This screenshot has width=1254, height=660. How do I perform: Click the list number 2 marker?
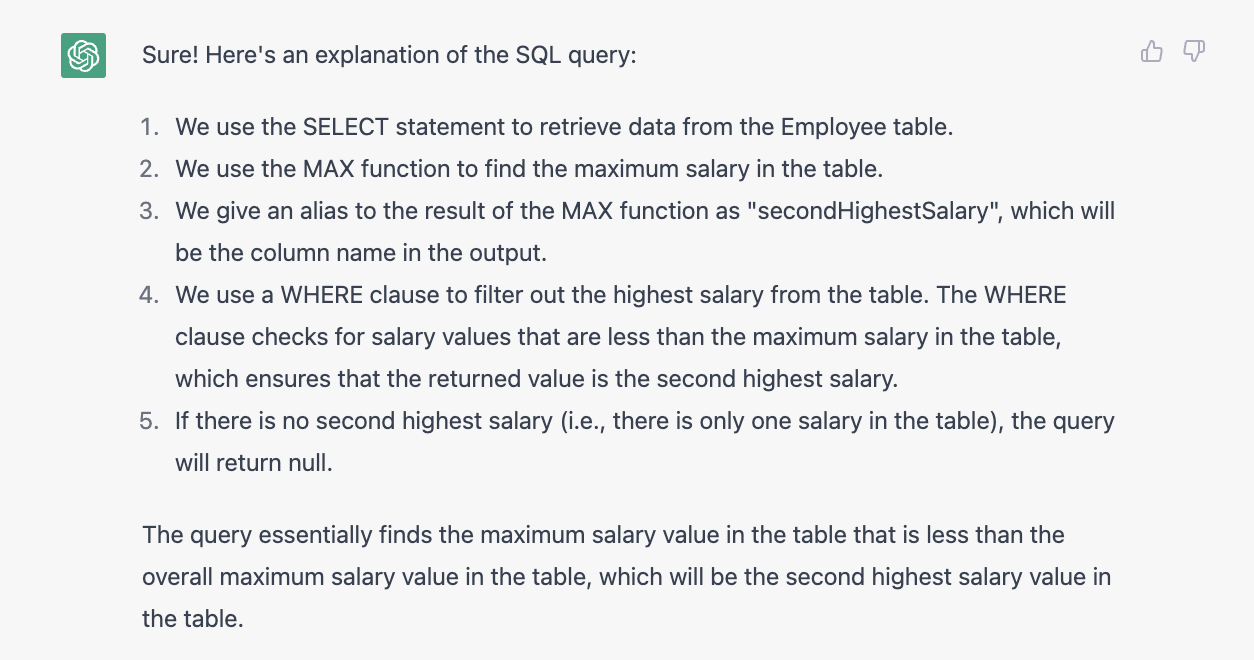pos(150,169)
